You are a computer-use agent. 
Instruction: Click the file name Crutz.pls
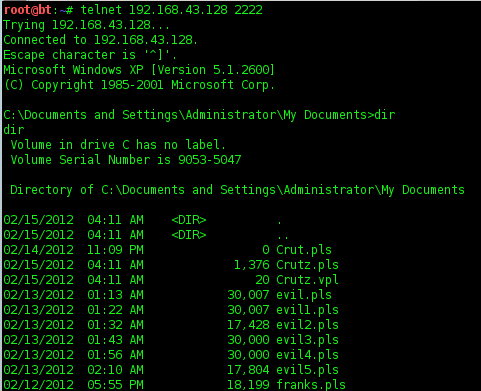tap(307, 265)
